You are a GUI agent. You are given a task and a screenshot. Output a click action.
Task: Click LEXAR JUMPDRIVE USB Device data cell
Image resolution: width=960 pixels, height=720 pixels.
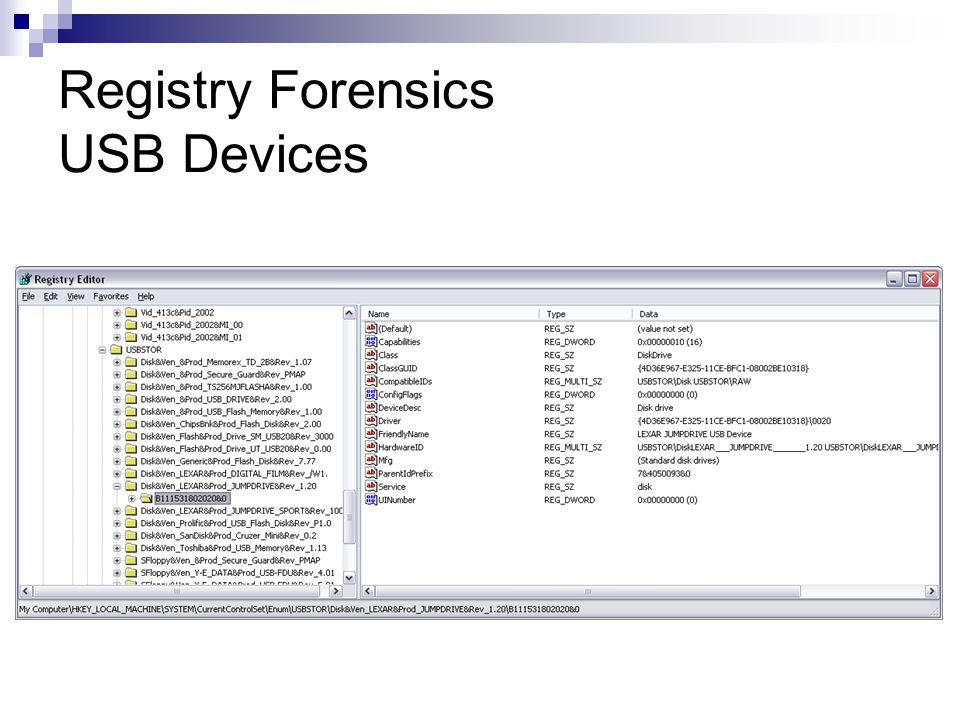[x=694, y=434]
